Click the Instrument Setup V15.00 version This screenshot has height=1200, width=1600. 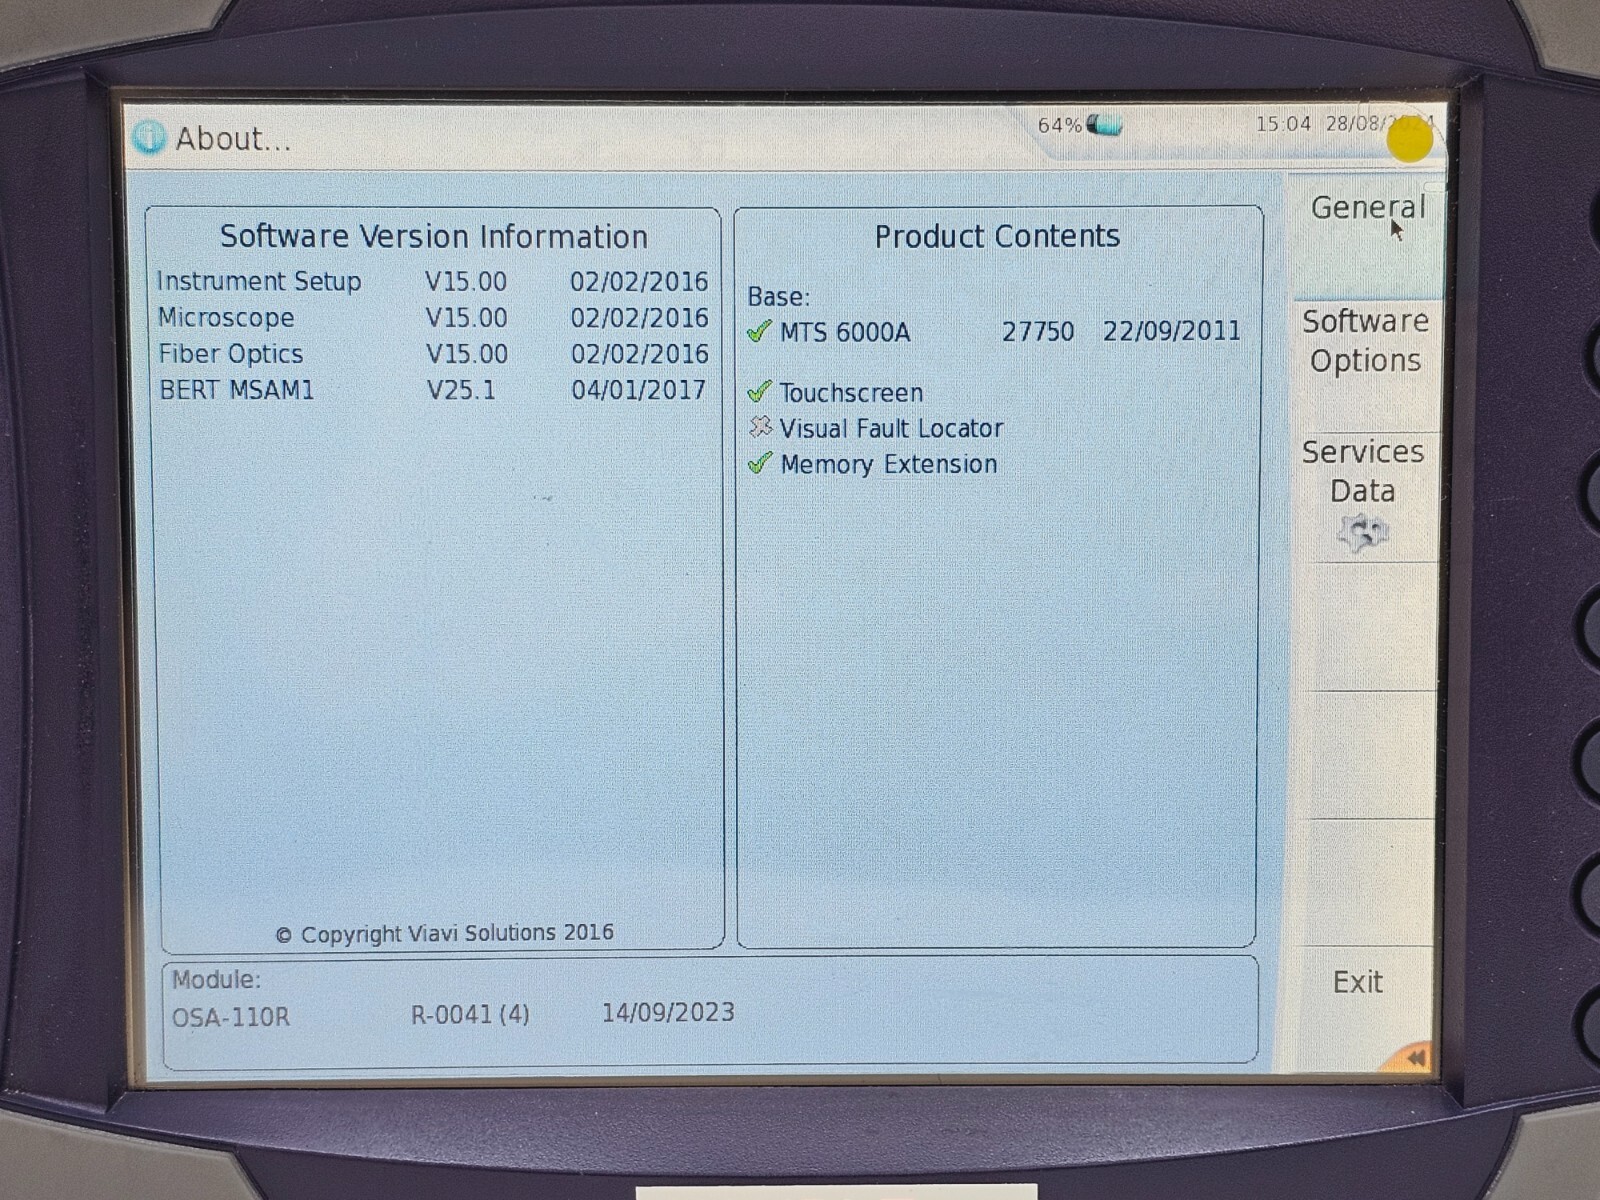pyautogui.click(x=466, y=282)
